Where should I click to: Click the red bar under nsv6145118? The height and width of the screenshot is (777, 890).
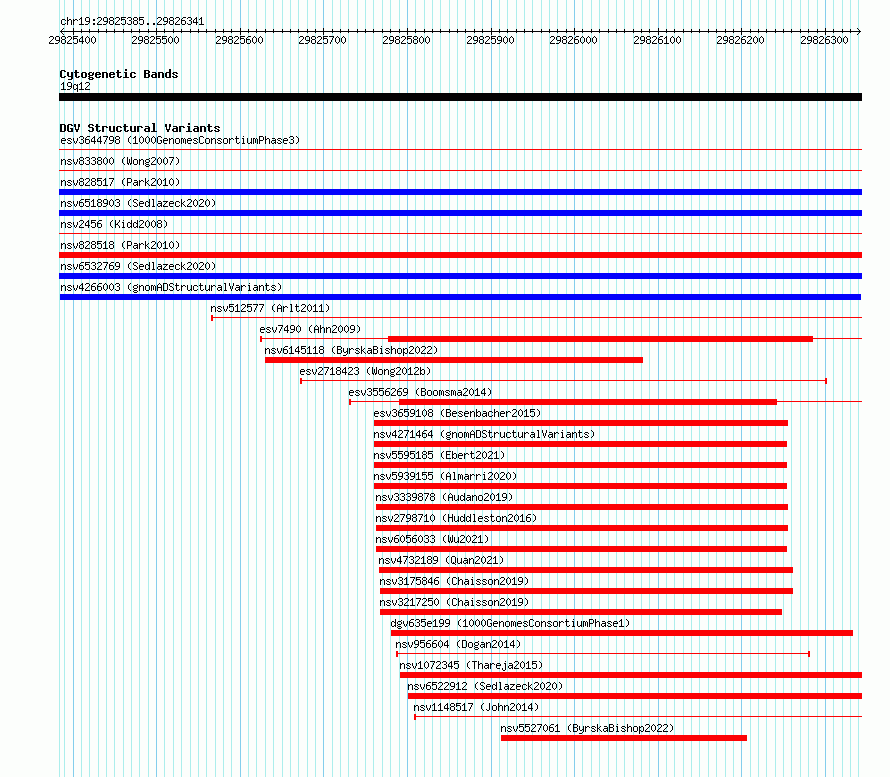click(x=454, y=360)
